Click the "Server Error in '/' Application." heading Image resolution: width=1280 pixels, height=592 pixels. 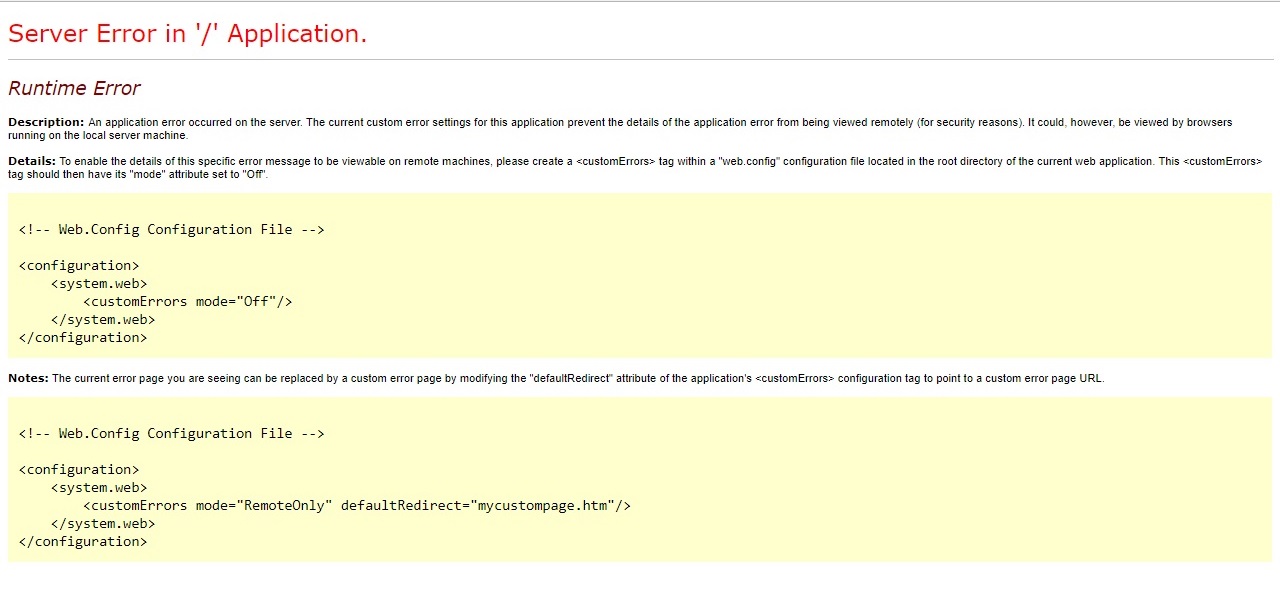pyautogui.click(x=188, y=33)
